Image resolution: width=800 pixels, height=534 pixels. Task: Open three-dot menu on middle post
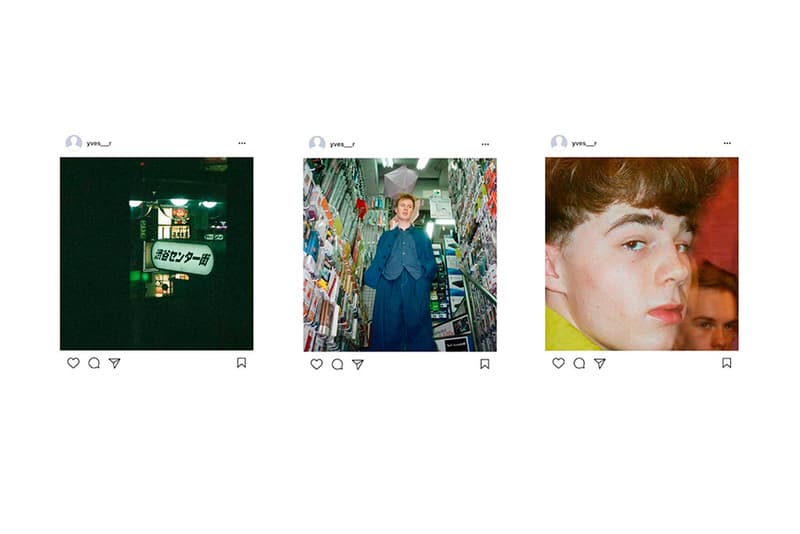[x=485, y=144]
